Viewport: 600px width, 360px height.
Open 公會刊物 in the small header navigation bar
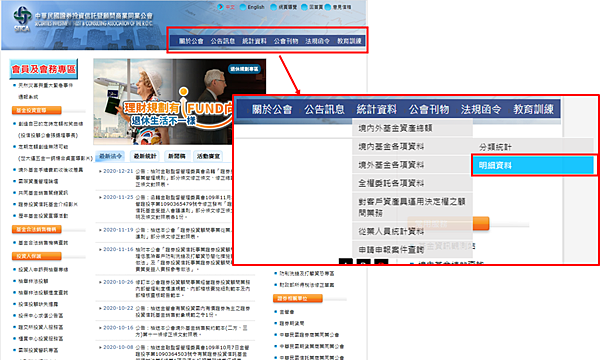coord(286,41)
